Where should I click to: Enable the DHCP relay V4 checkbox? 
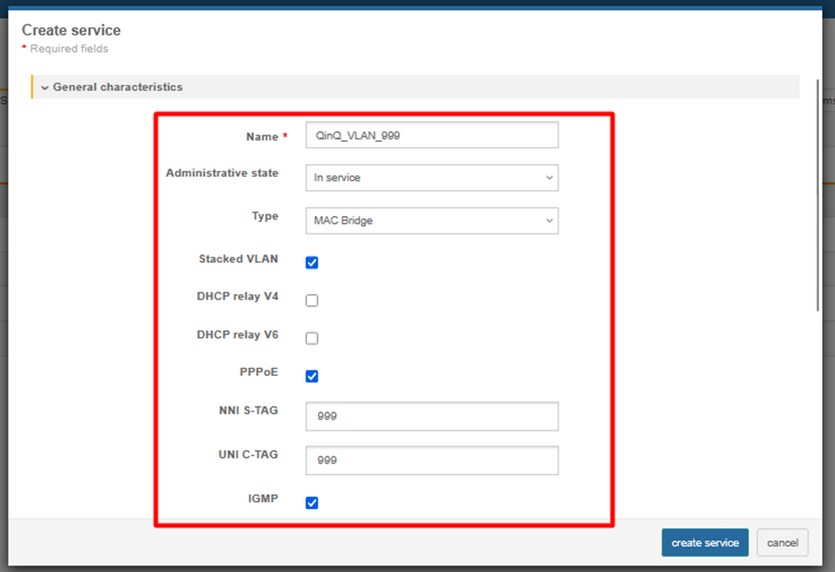coord(312,300)
